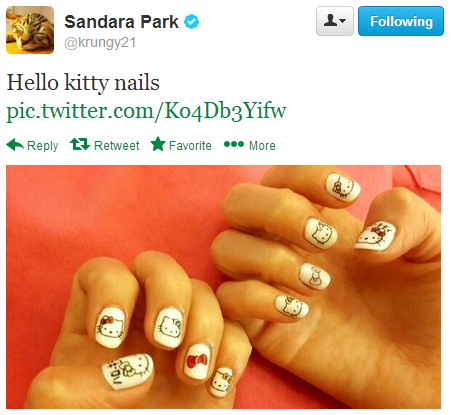
Task: Click the @krungy21 handle
Action: click(x=100, y=43)
